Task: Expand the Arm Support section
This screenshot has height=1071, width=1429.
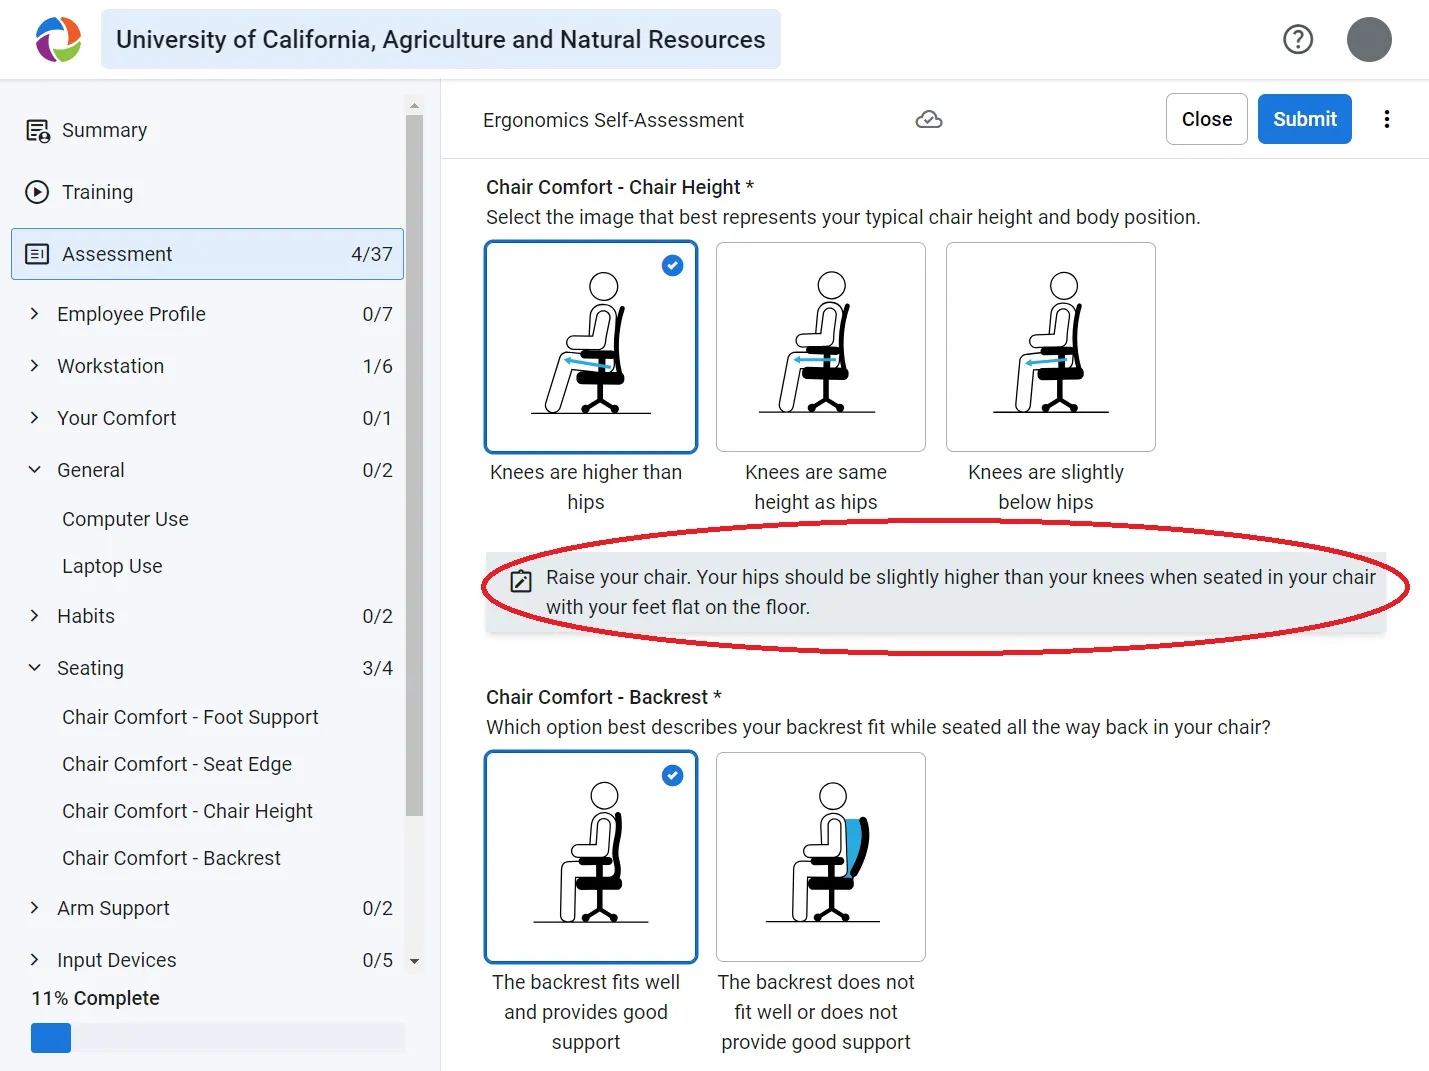Action: (x=35, y=908)
